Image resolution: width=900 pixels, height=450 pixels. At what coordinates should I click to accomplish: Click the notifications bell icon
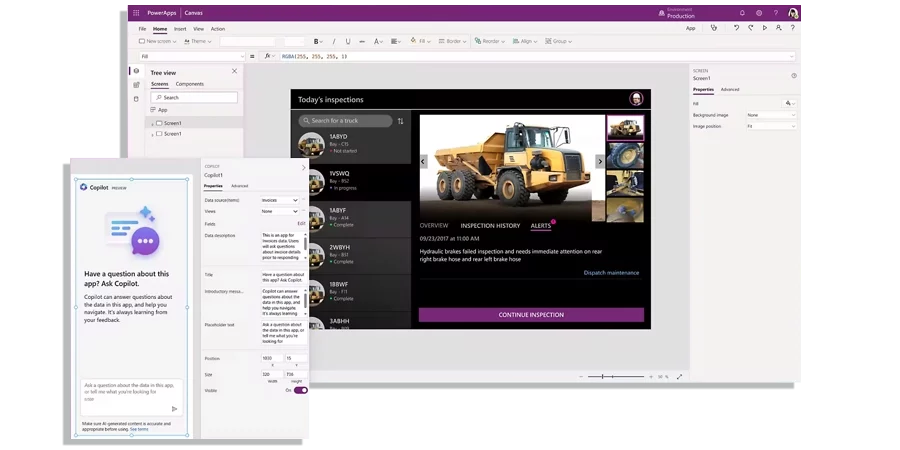tap(742, 13)
